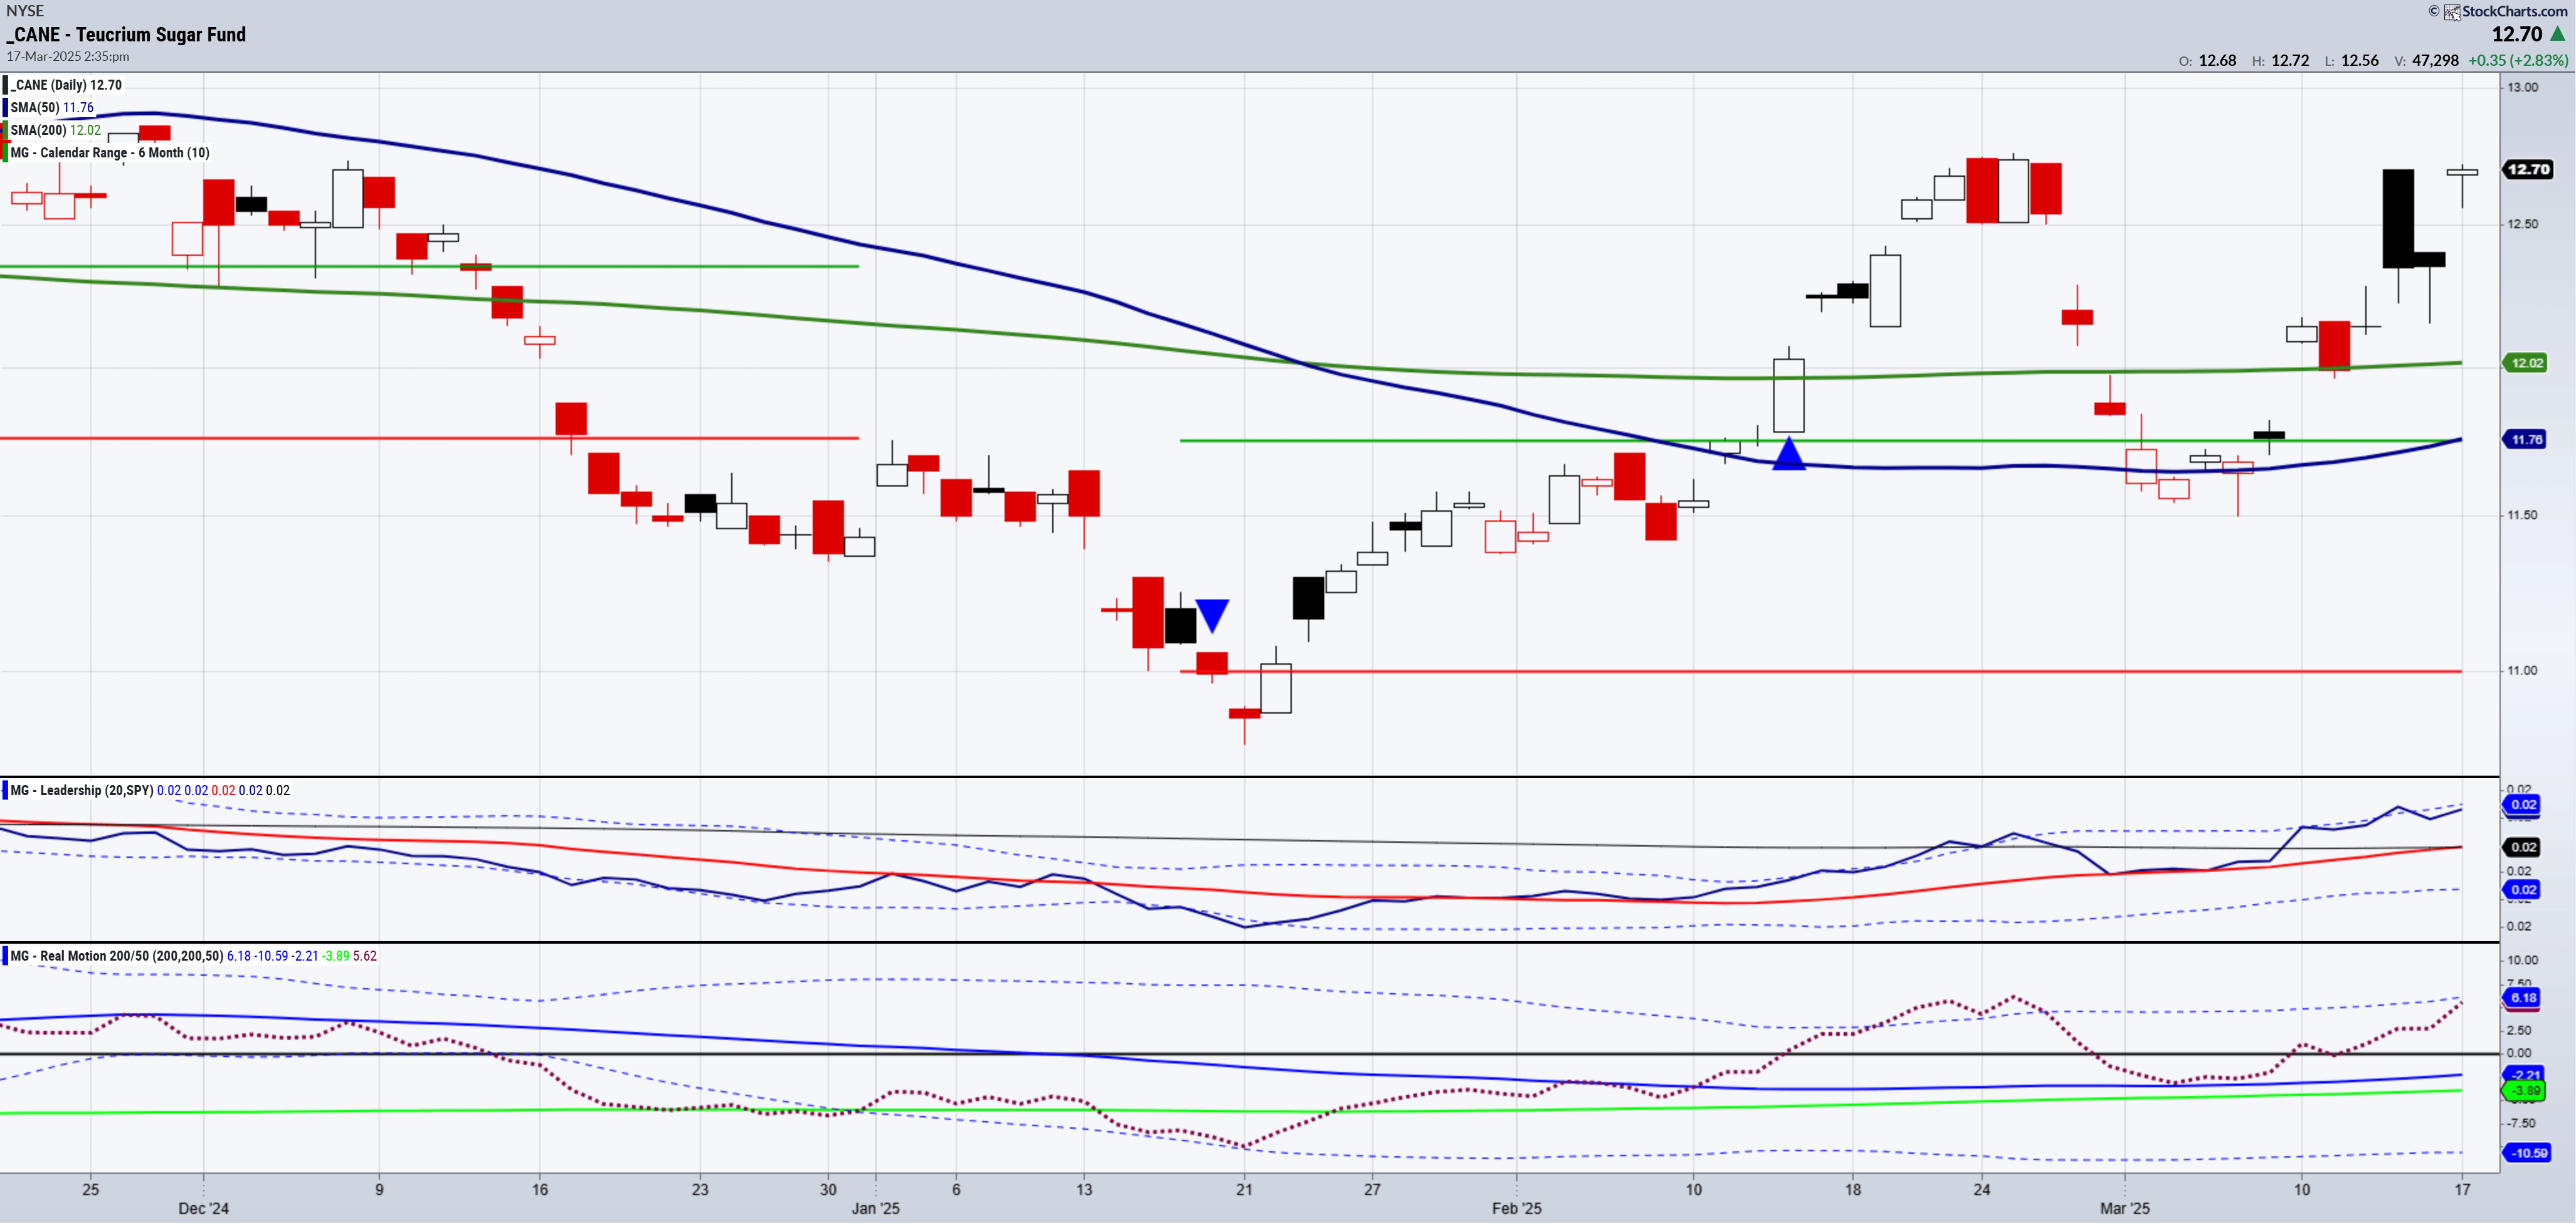This screenshot has width=2576, height=1224.
Task: Click the StockCharts.com logo icon
Action: [x=2452, y=12]
